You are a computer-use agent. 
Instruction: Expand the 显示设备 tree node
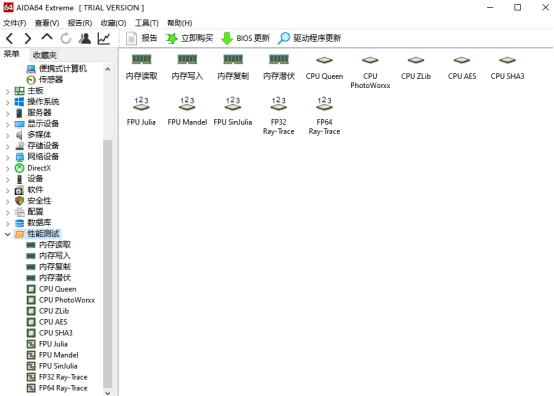pos(7,124)
